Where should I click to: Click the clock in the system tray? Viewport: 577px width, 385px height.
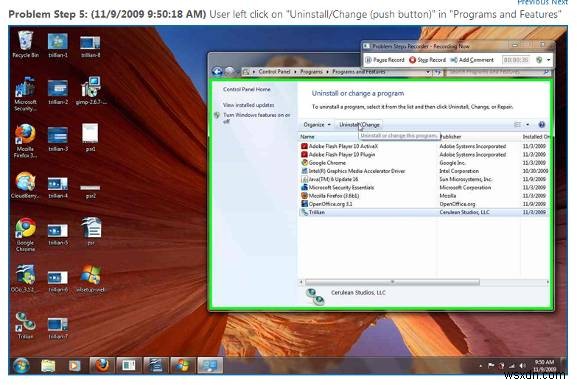[544, 365]
